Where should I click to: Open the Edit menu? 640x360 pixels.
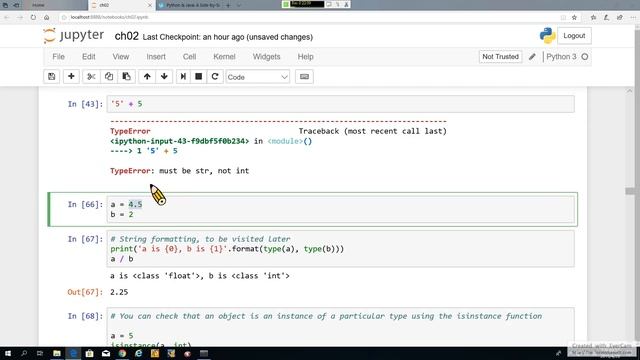click(89, 57)
